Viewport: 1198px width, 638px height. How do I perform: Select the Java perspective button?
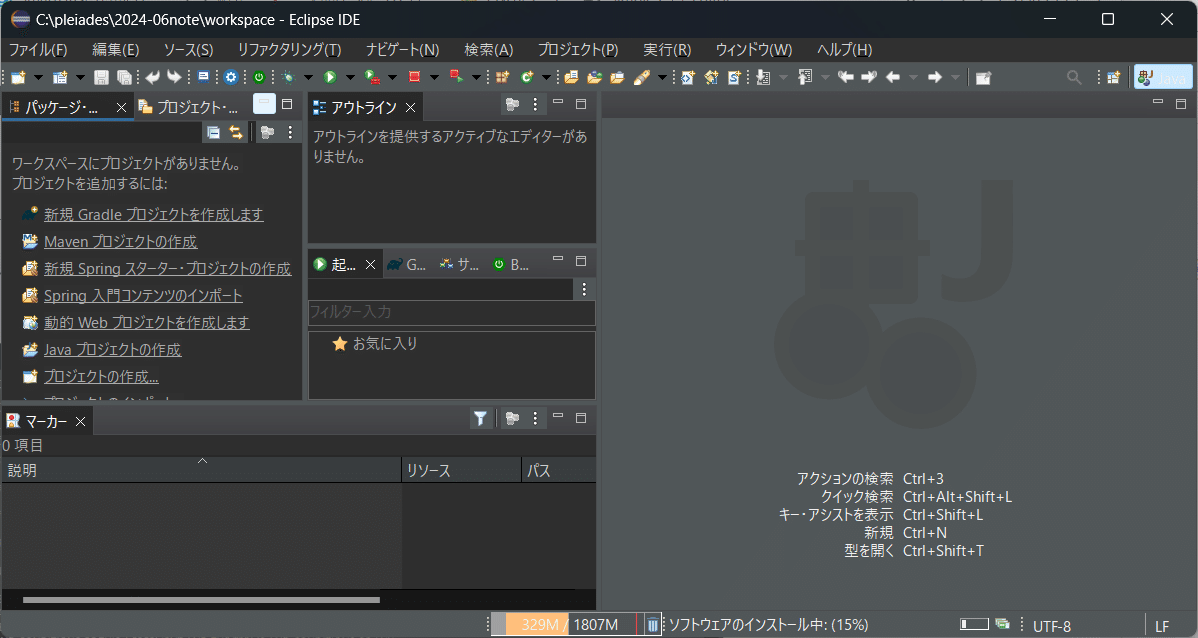1162,77
